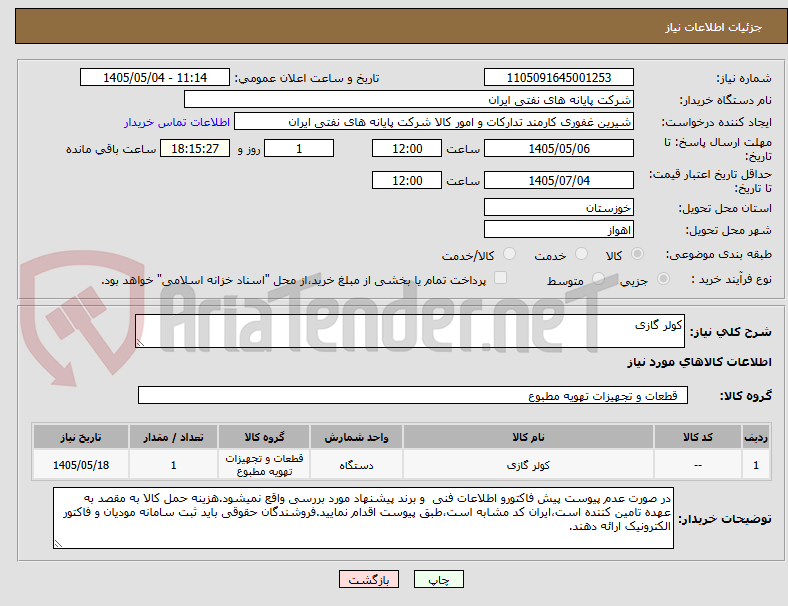The image size is (788, 606).
Task: Click the need date cell 1405/05/18
Action: pyautogui.click(x=81, y=465)
